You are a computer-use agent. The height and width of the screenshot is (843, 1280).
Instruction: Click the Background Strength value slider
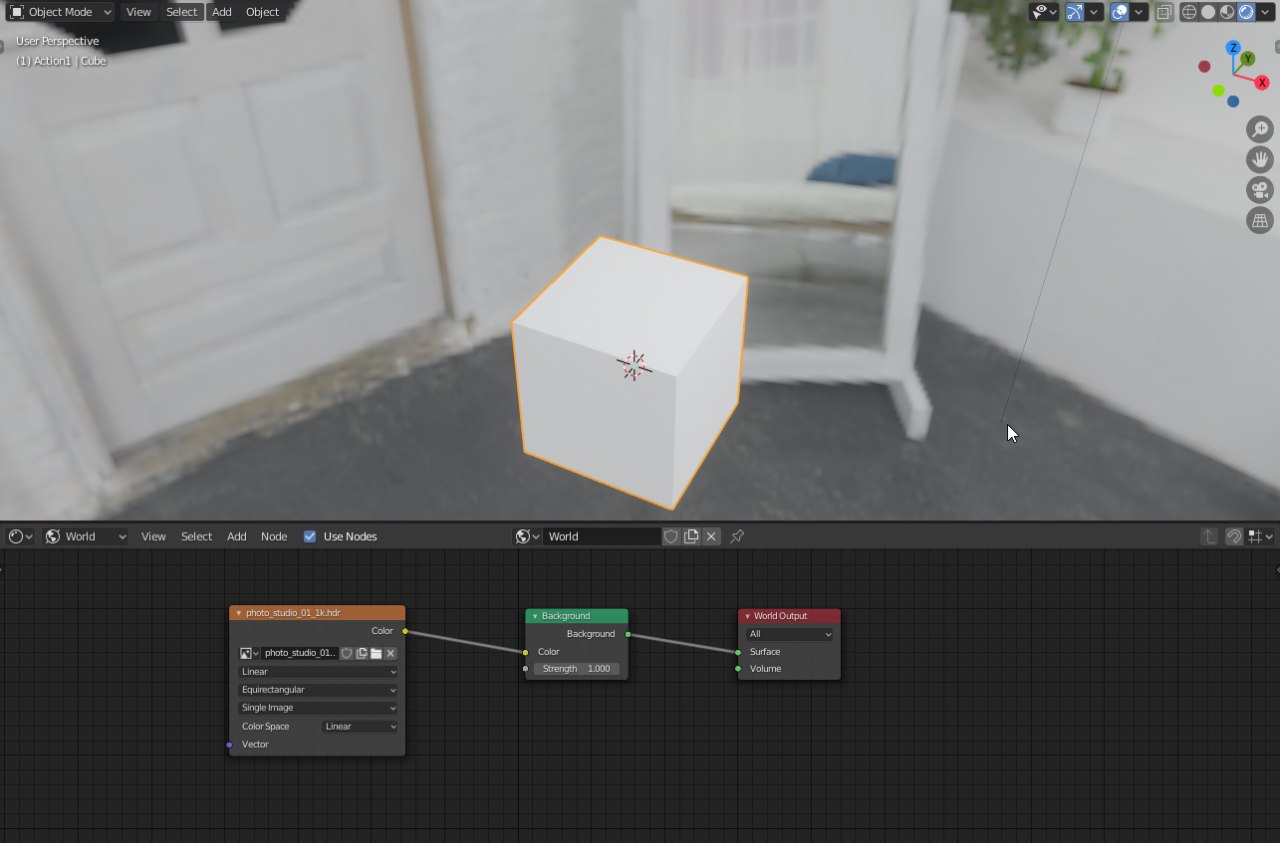point(576,669)
